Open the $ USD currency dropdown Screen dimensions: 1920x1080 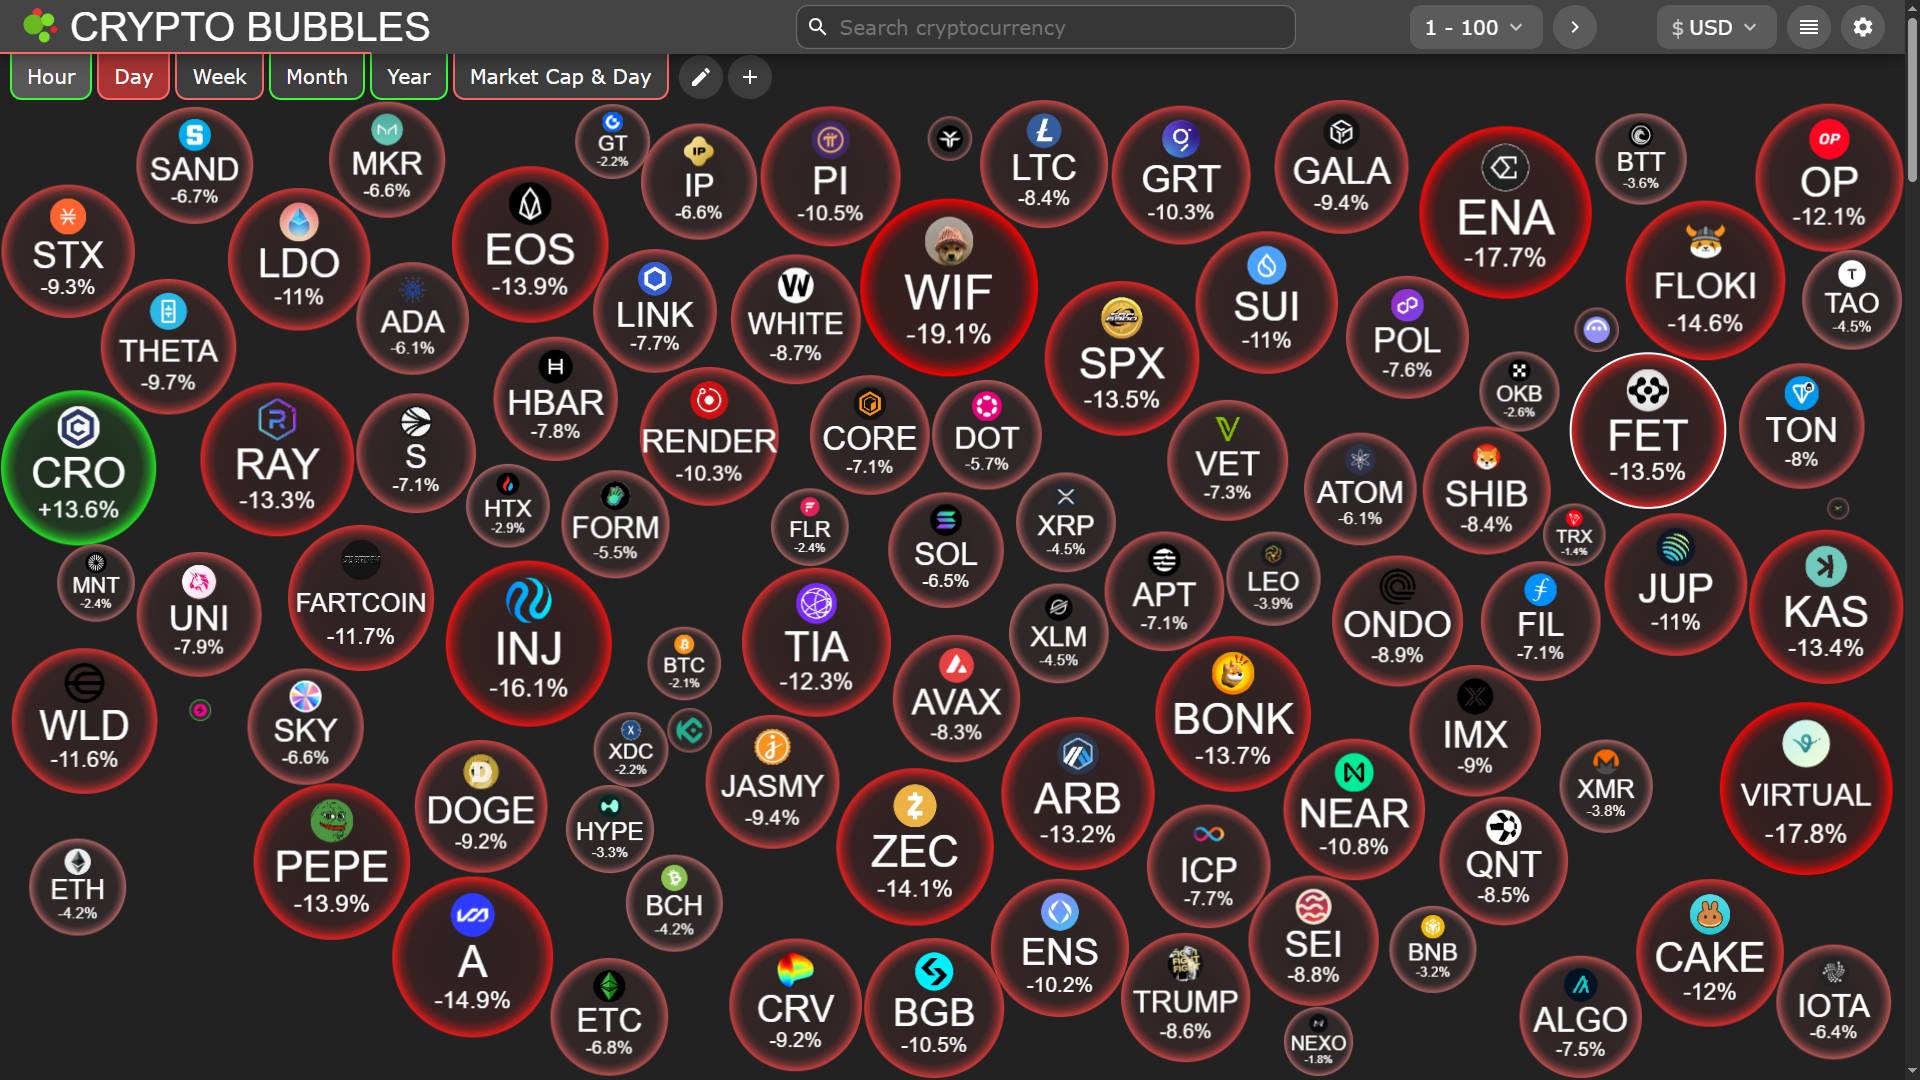pos(1716,27)
